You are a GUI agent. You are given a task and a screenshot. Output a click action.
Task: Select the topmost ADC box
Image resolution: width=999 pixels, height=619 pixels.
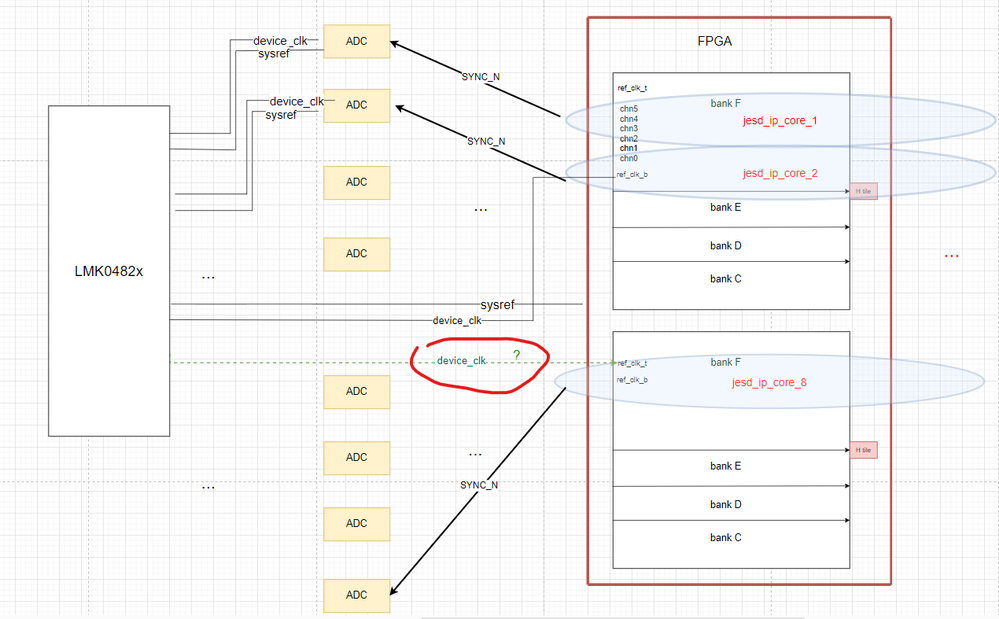pos(357,41)
